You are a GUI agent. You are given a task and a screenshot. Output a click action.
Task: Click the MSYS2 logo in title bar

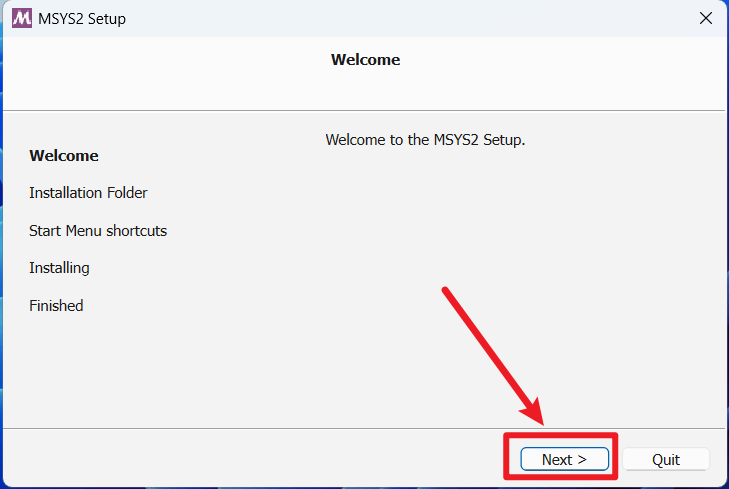[20, 18]
